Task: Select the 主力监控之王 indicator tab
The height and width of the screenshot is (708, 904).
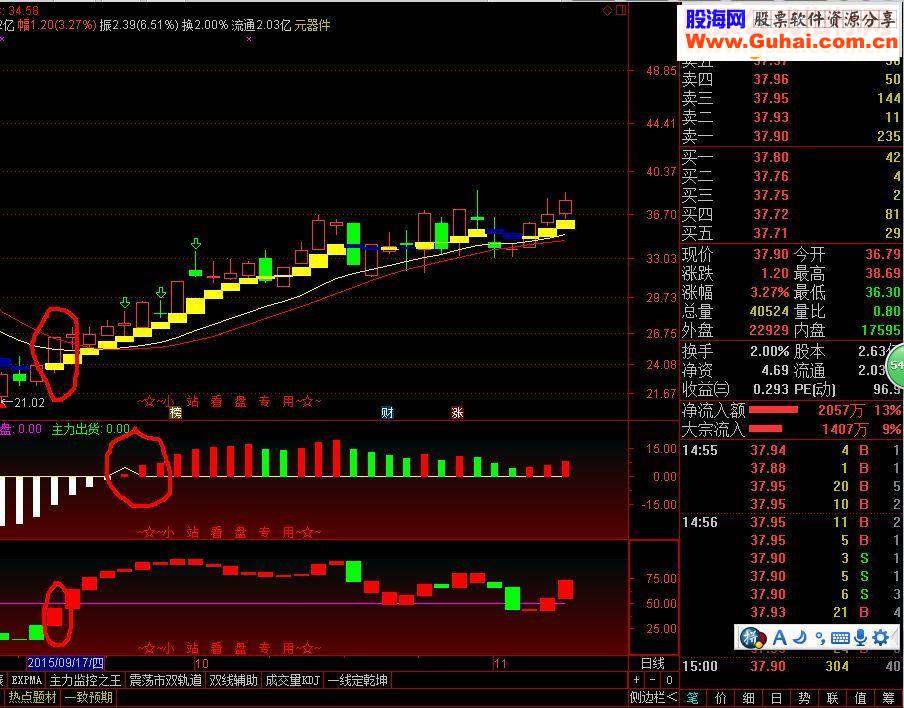Action: coord(85,680)
